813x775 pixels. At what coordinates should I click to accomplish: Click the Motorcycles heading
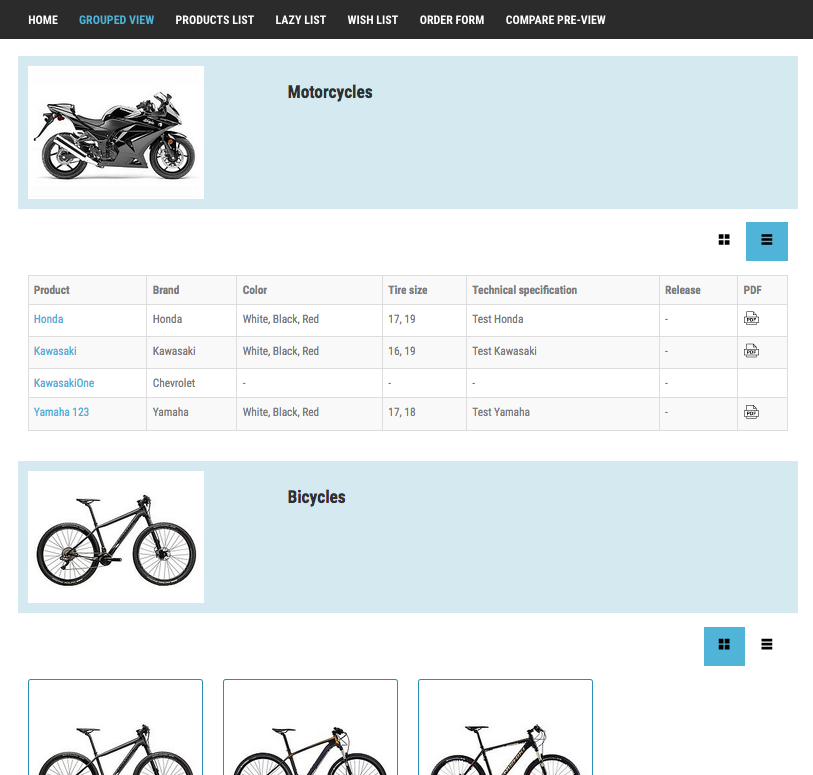330,92
